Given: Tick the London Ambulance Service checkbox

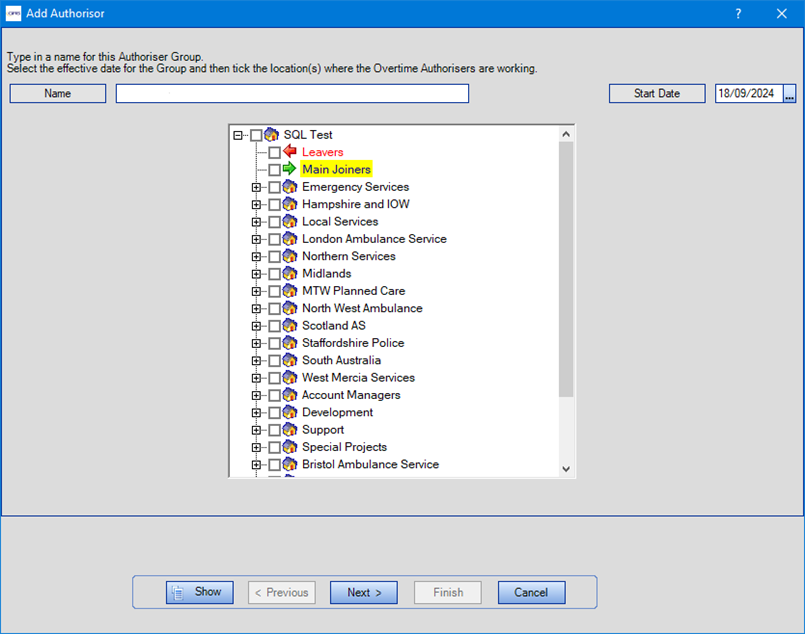Looking at the screenshot, I should tap(275, 240).
